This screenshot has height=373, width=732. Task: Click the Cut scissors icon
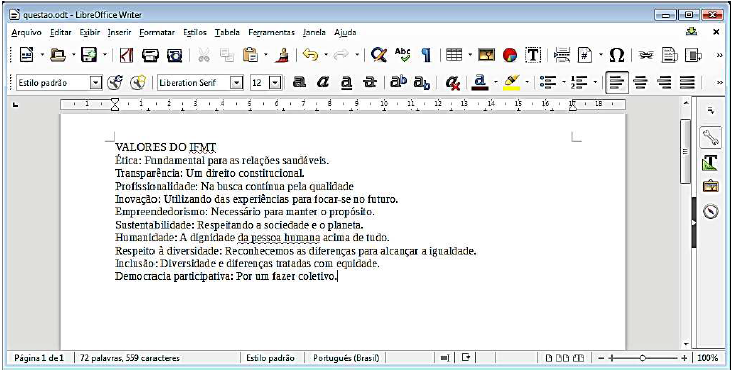[x=204, y=55]
